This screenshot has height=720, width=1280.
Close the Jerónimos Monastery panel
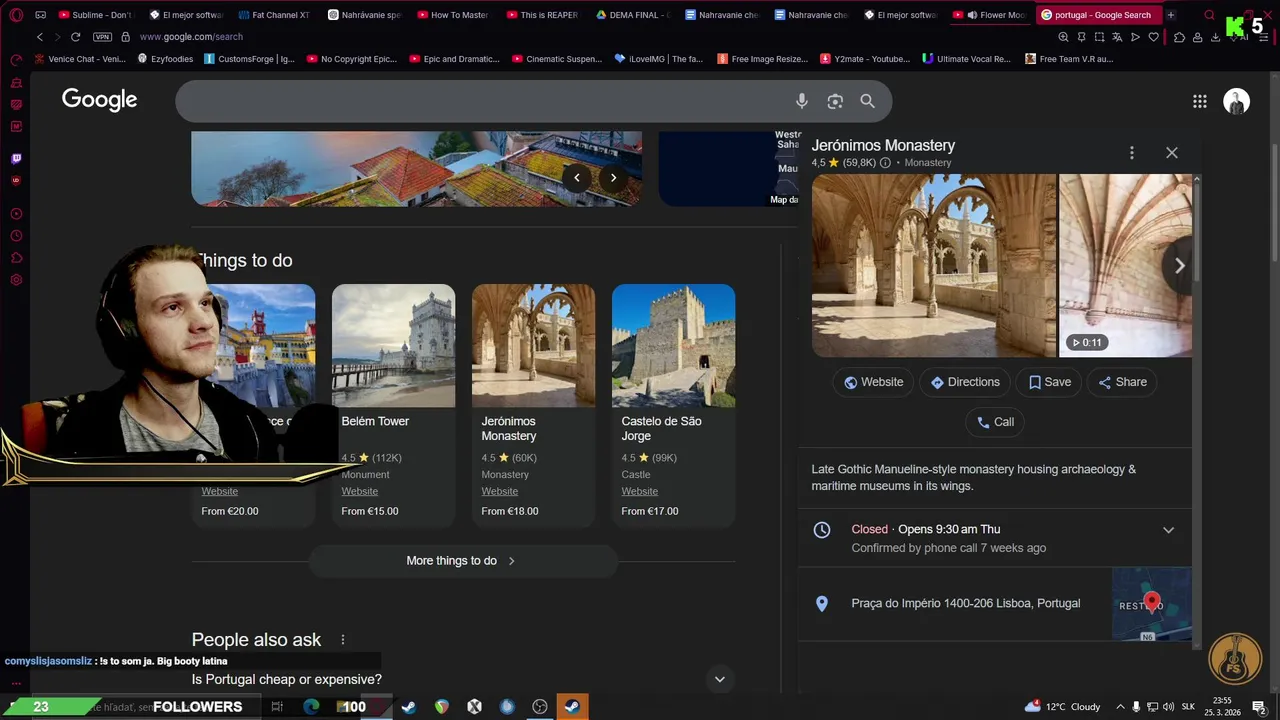point(1171,153)
